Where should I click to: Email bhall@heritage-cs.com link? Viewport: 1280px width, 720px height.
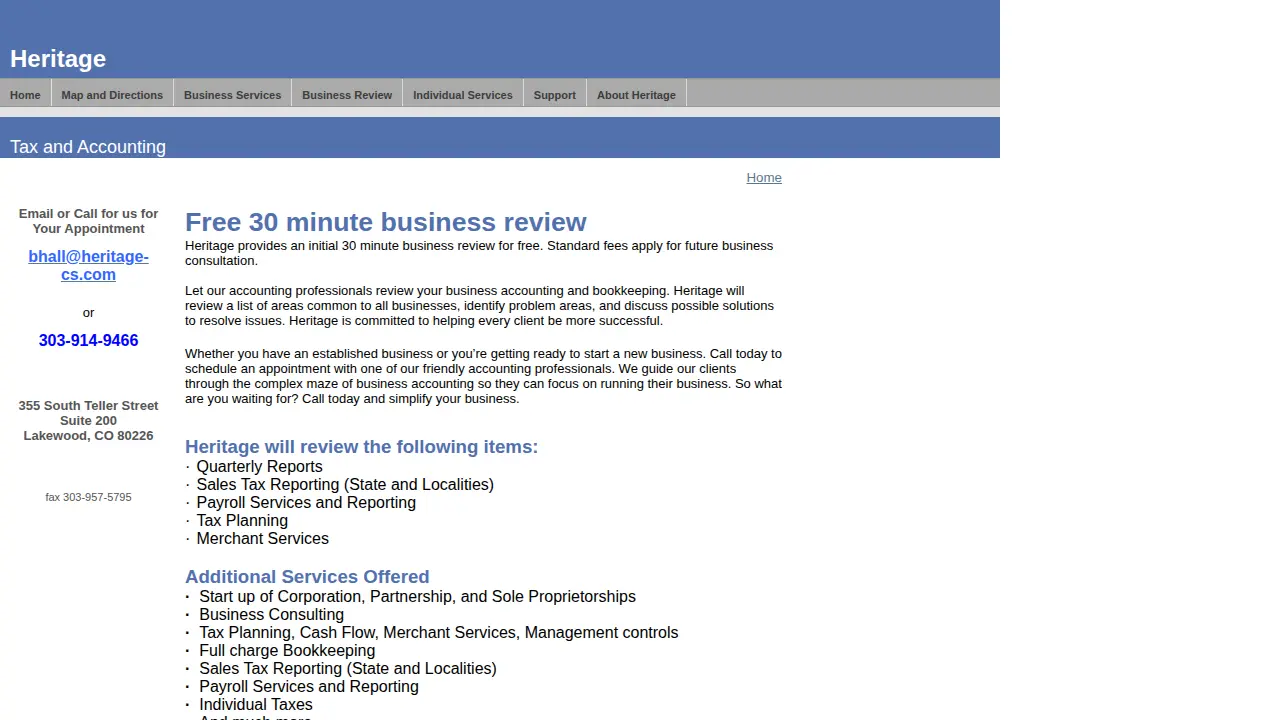click(x=88, y=266)
